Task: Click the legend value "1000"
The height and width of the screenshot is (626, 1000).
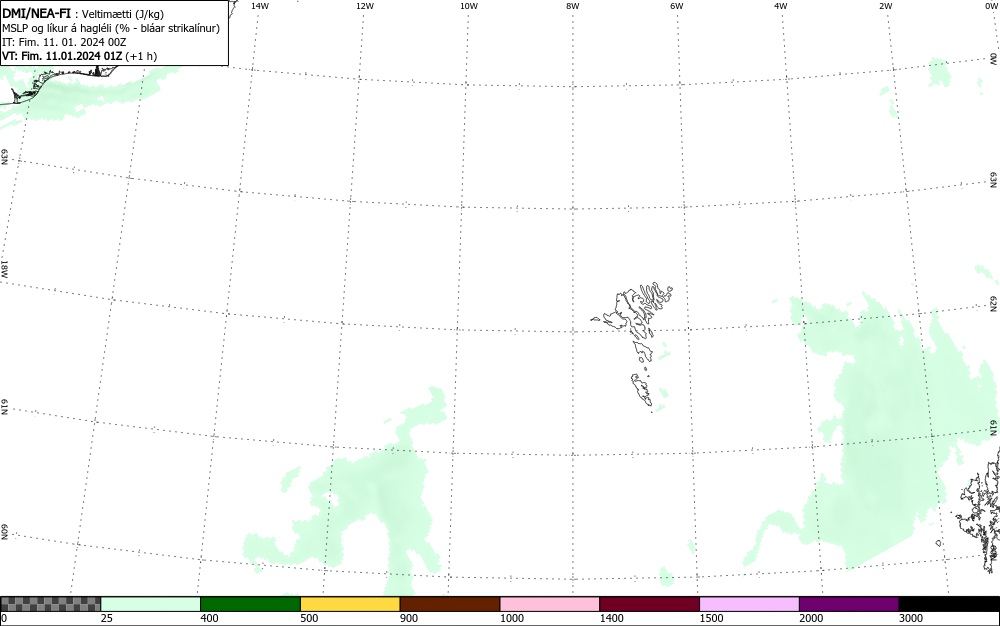Action: pos(511,618)
